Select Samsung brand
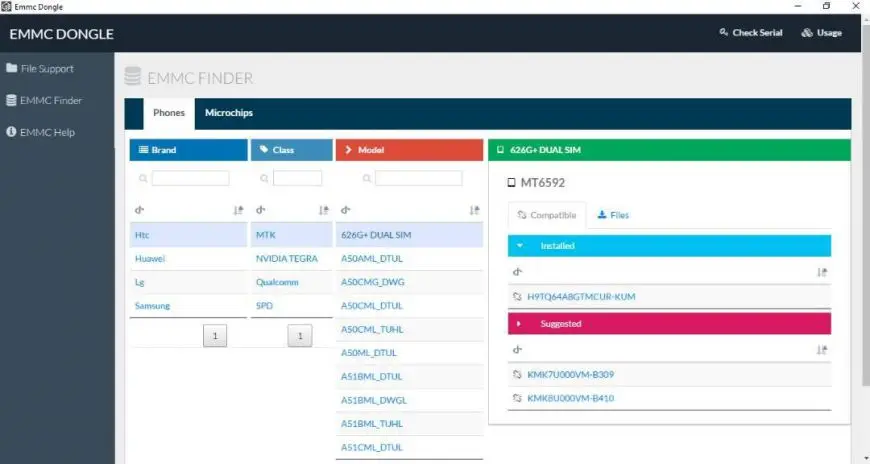The image size is (870, 464). [x=188, y=306]
